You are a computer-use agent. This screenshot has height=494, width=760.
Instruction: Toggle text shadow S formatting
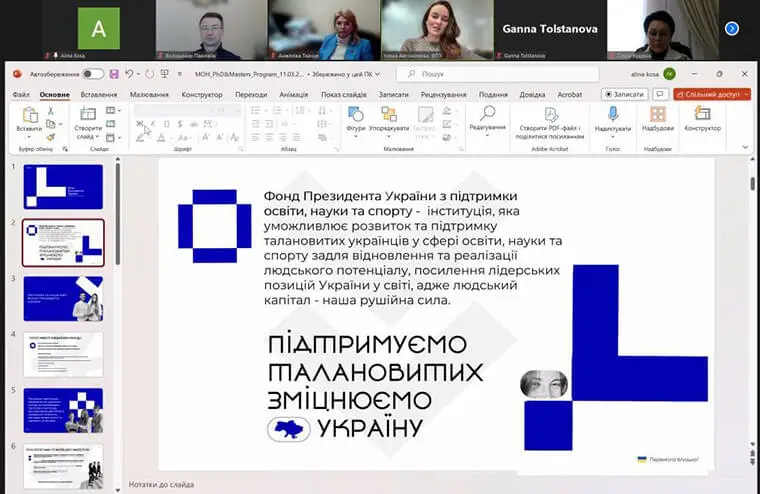point(180,124)
